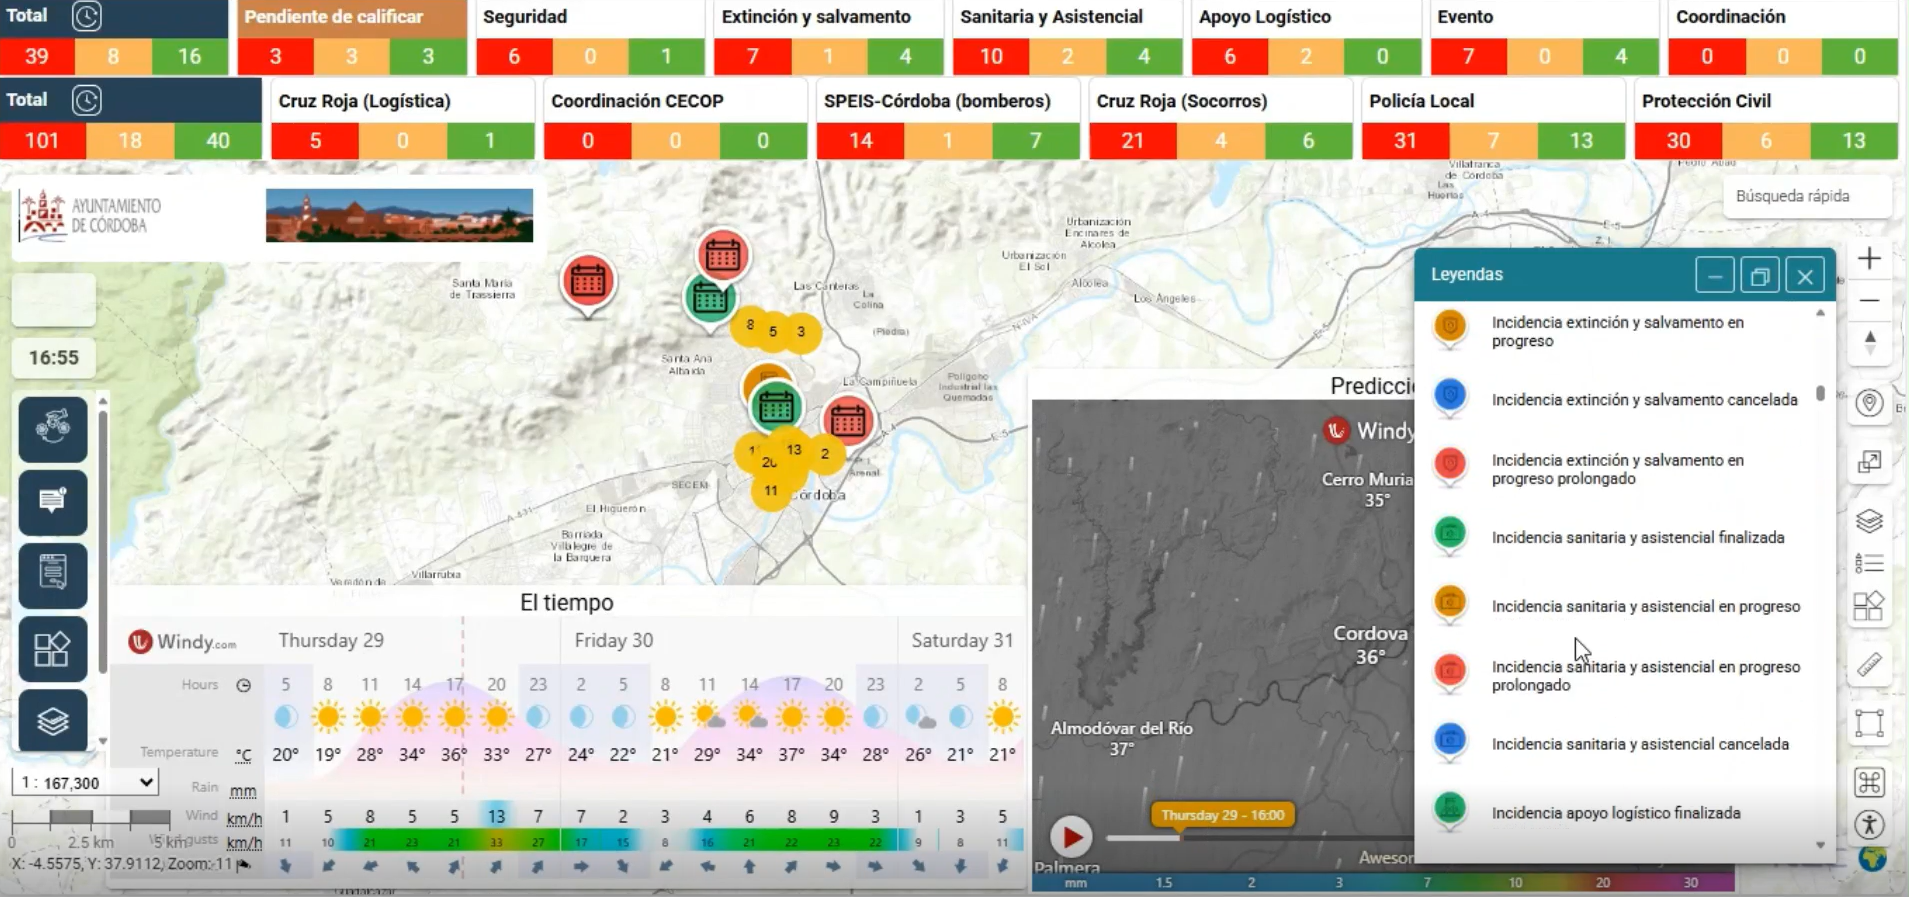Click the map zoom out minus button
The image size is (1909, 897).
(1869, 300)
